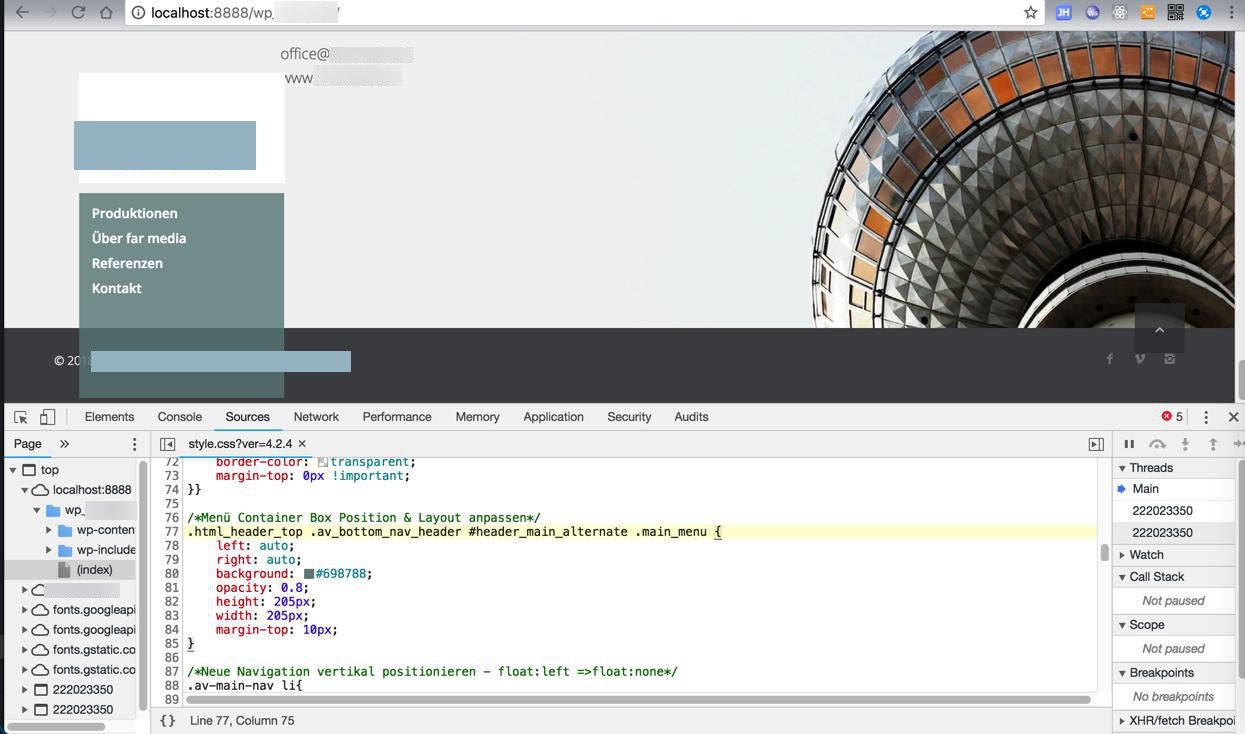Close the style.css?ver=4.2.4 tab

[x=302, y=444]
